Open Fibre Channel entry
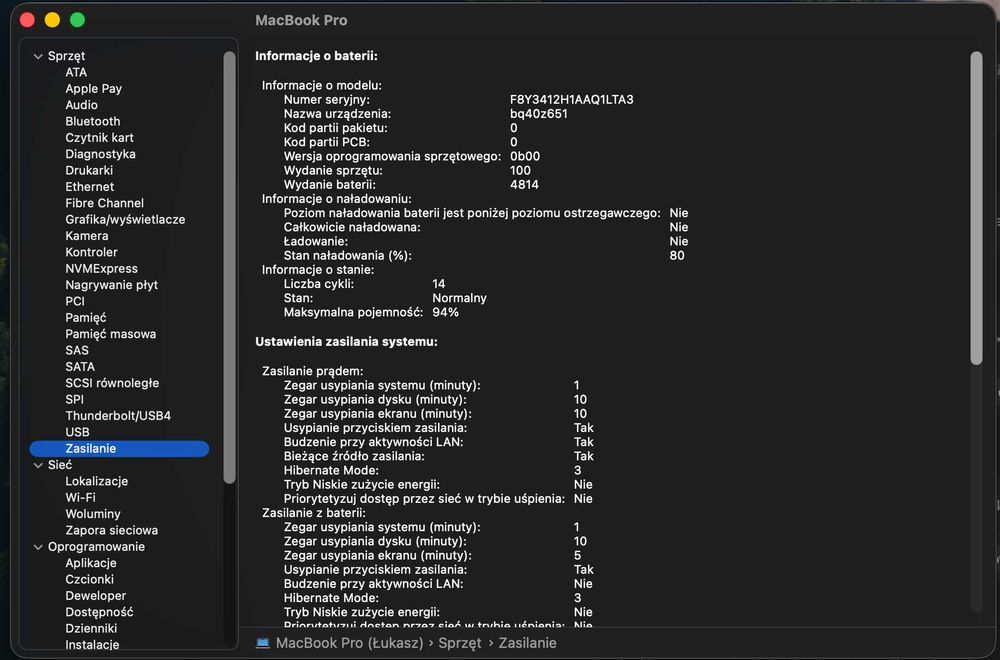 click(x=104, y=203)
